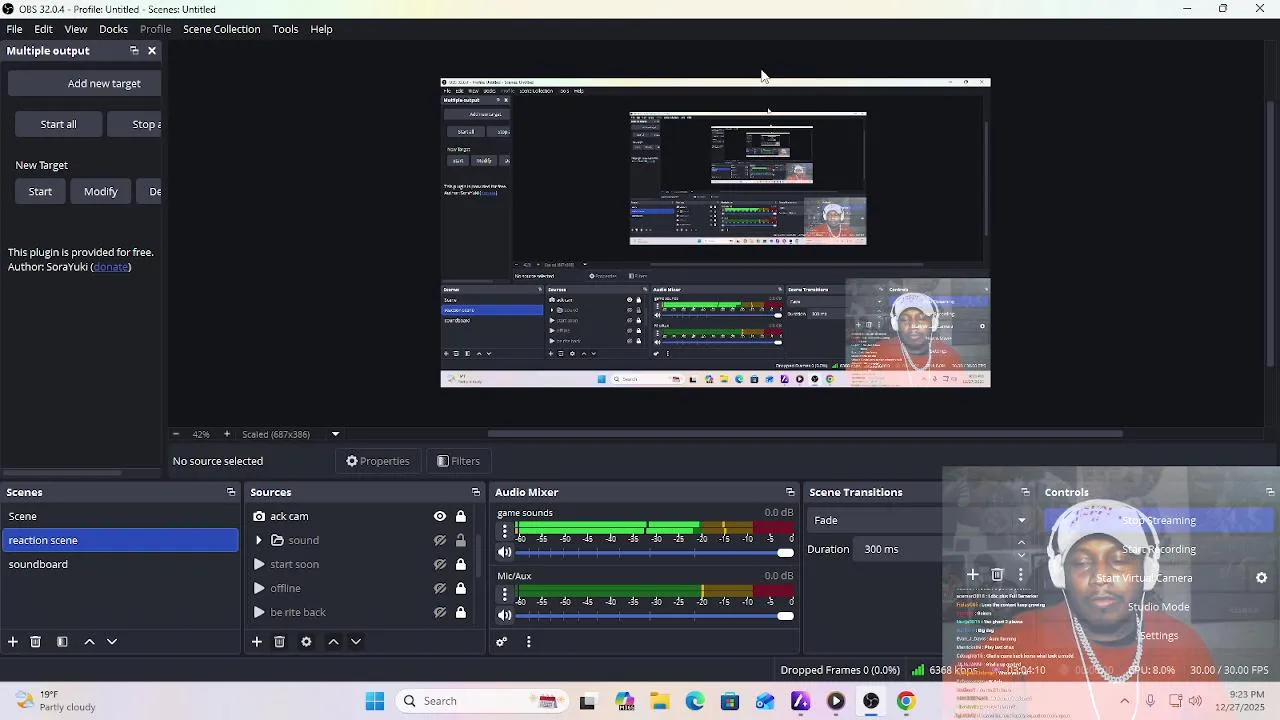Image resolution: width=1280 pixels, height=720 pixels.
Task: Open the Windows Start menu
Action: 375,702
